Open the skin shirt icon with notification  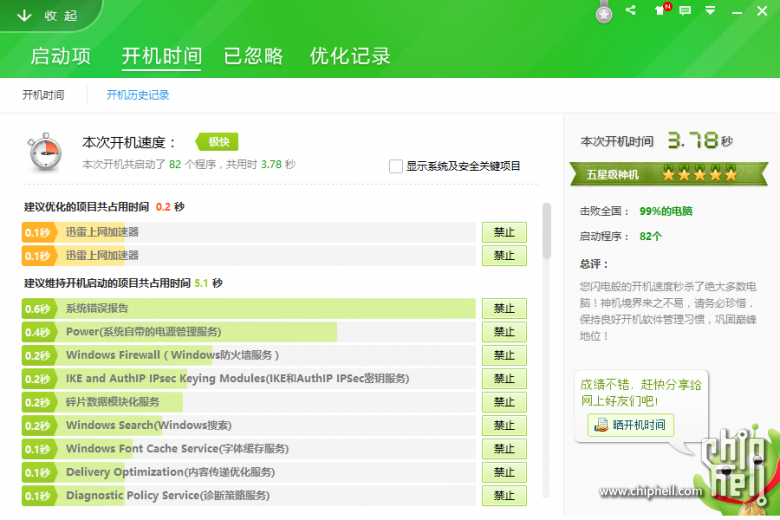pos(662,9)
